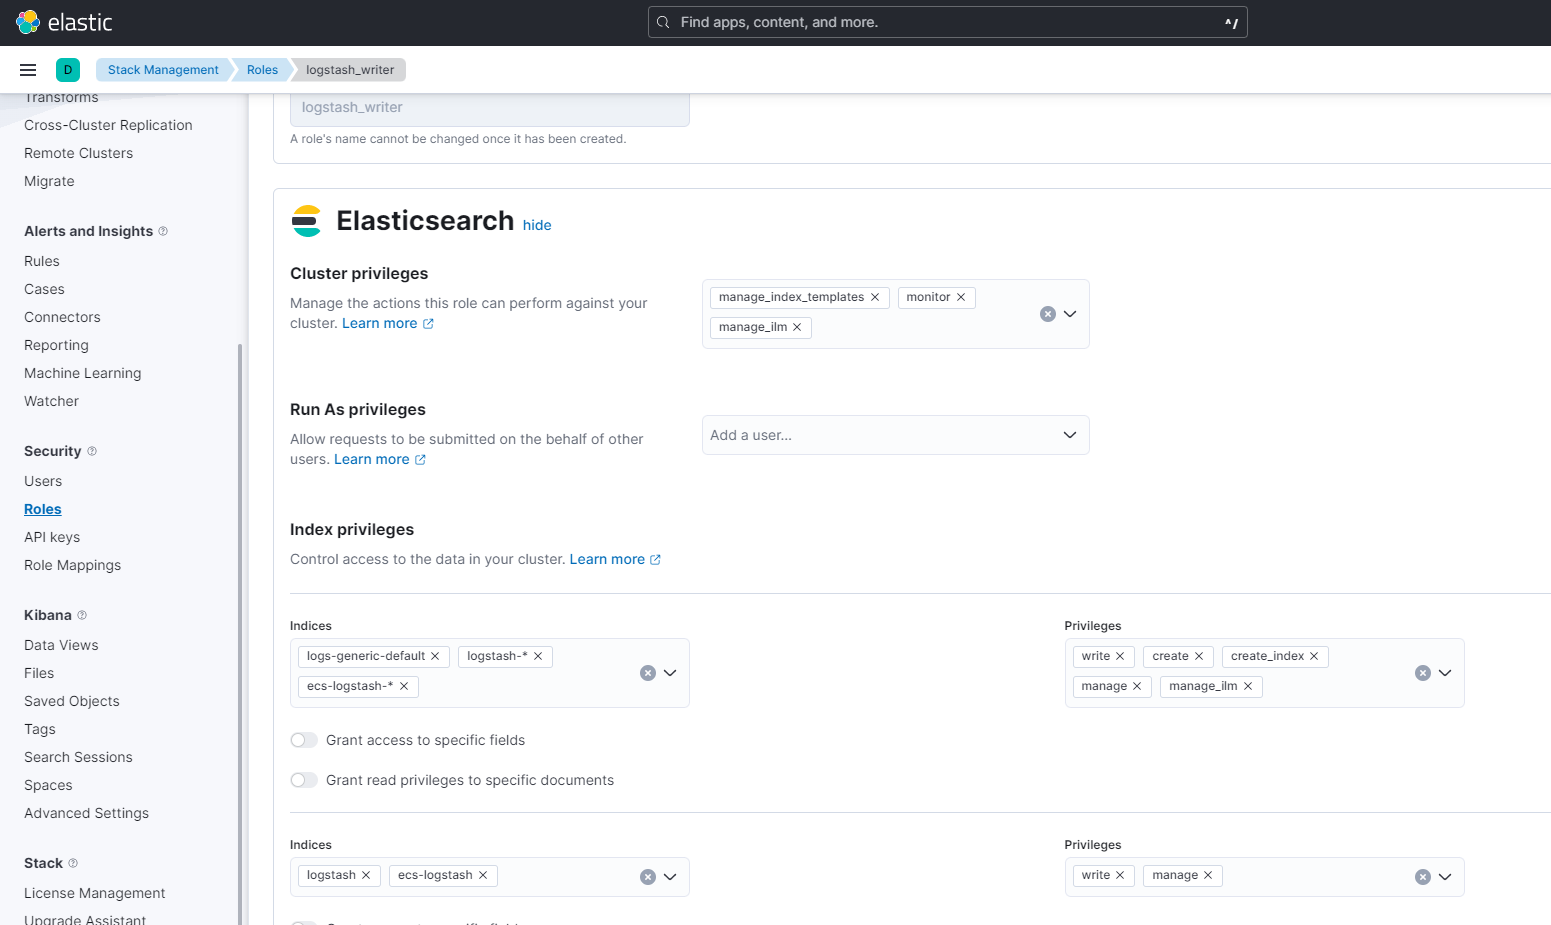The height and width of the screenshot is (925, 1551).
Task: Expand second Privileges combo box
Action: [1445, 877]
